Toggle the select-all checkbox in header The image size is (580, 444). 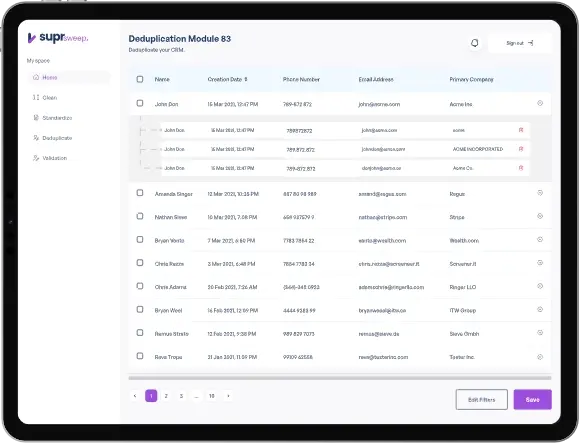140,79
